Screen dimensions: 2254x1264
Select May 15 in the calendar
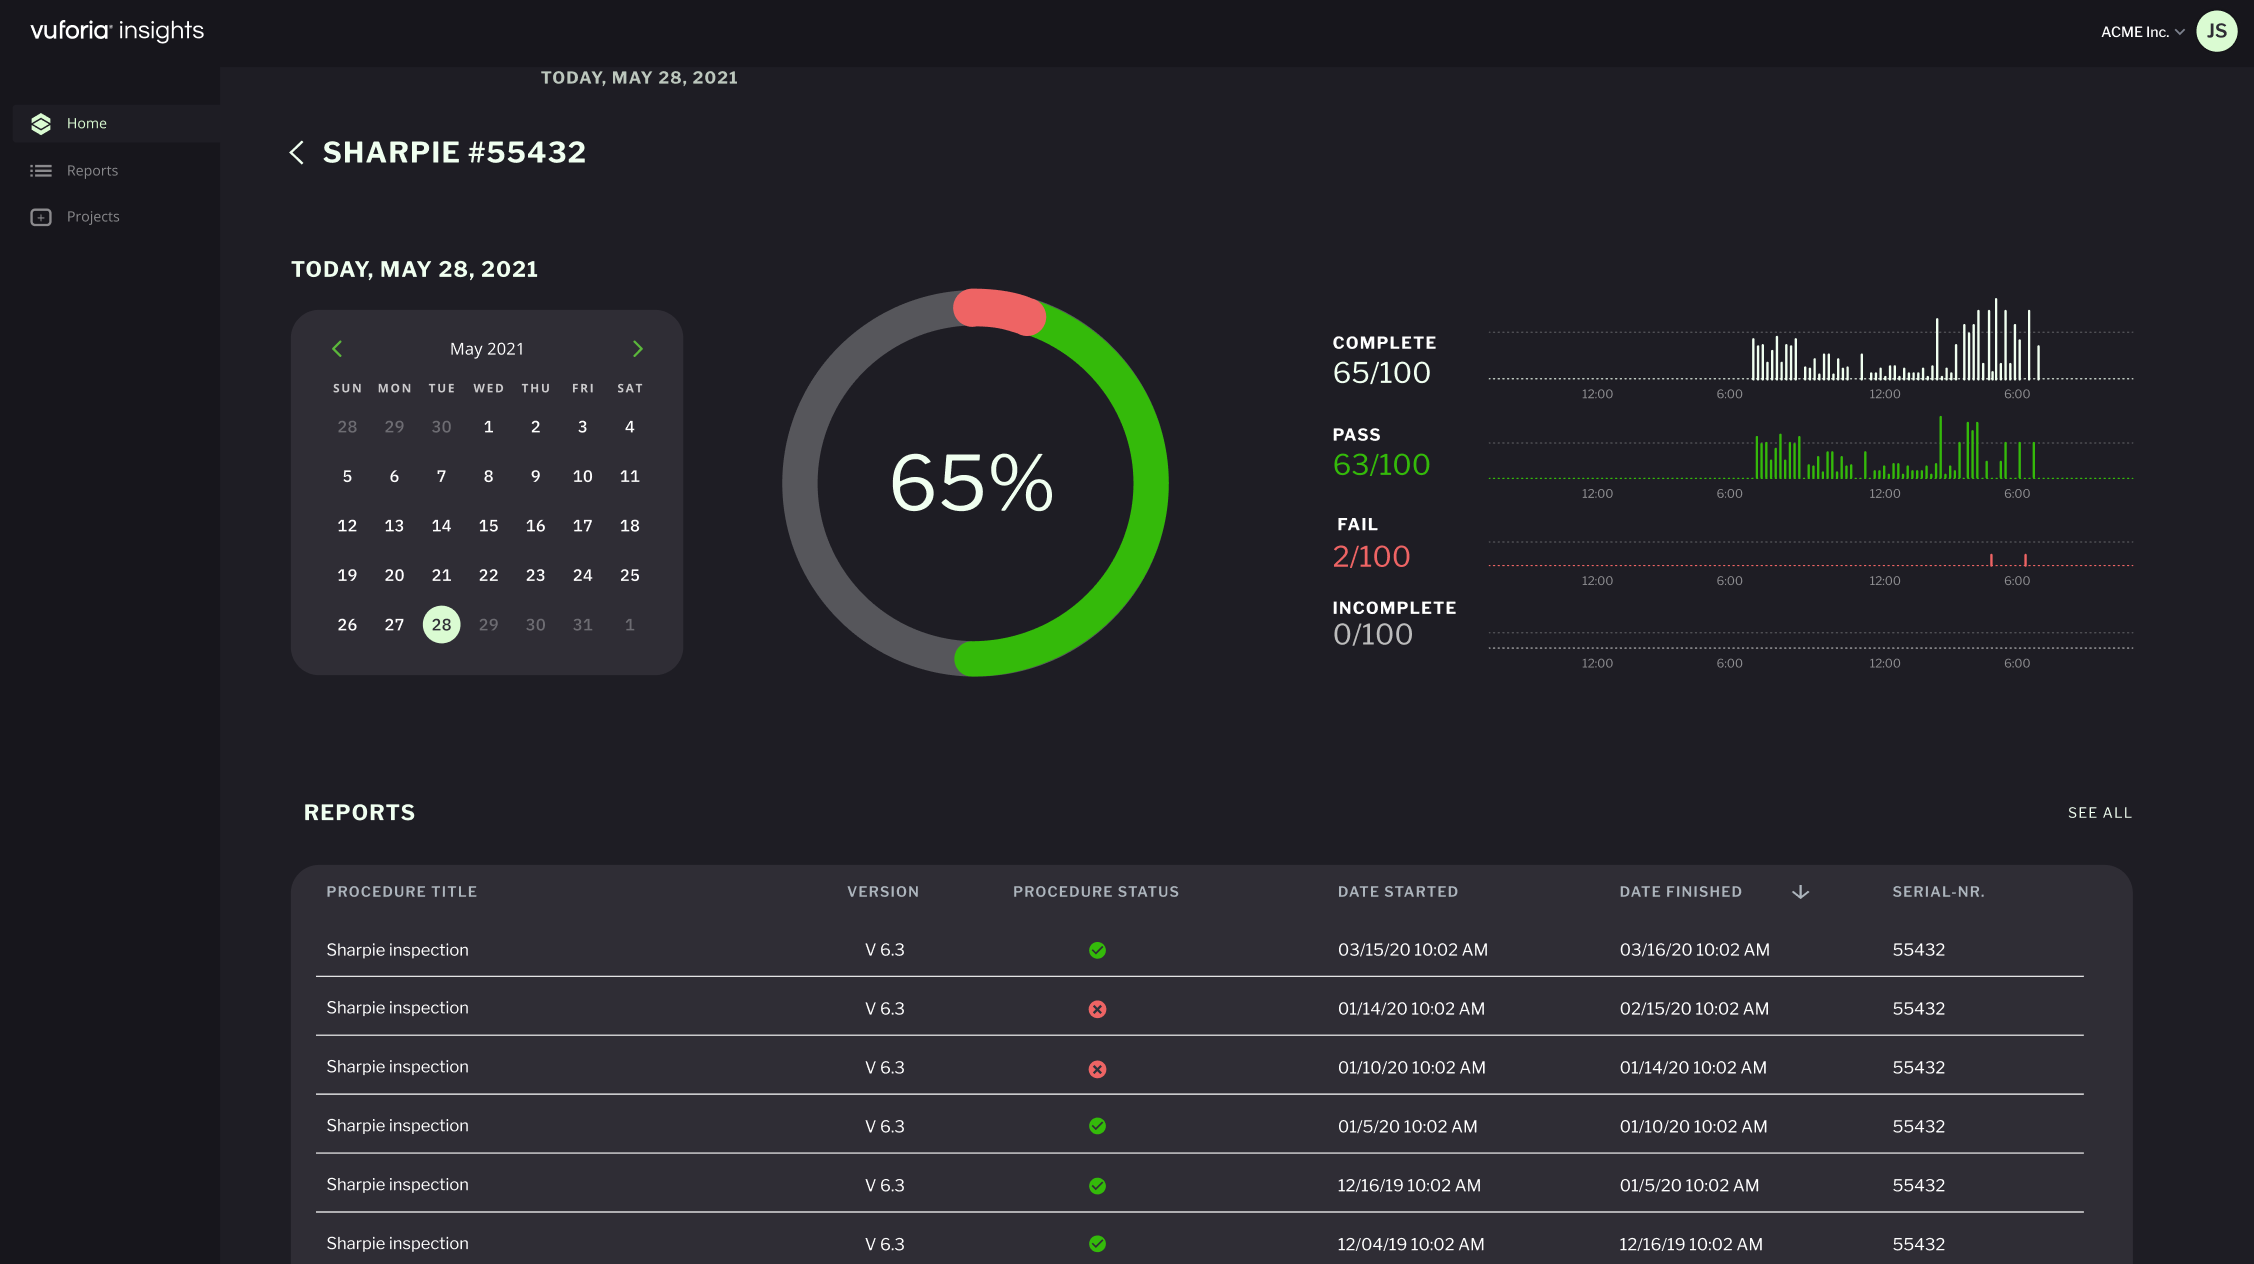click(488, 526)
